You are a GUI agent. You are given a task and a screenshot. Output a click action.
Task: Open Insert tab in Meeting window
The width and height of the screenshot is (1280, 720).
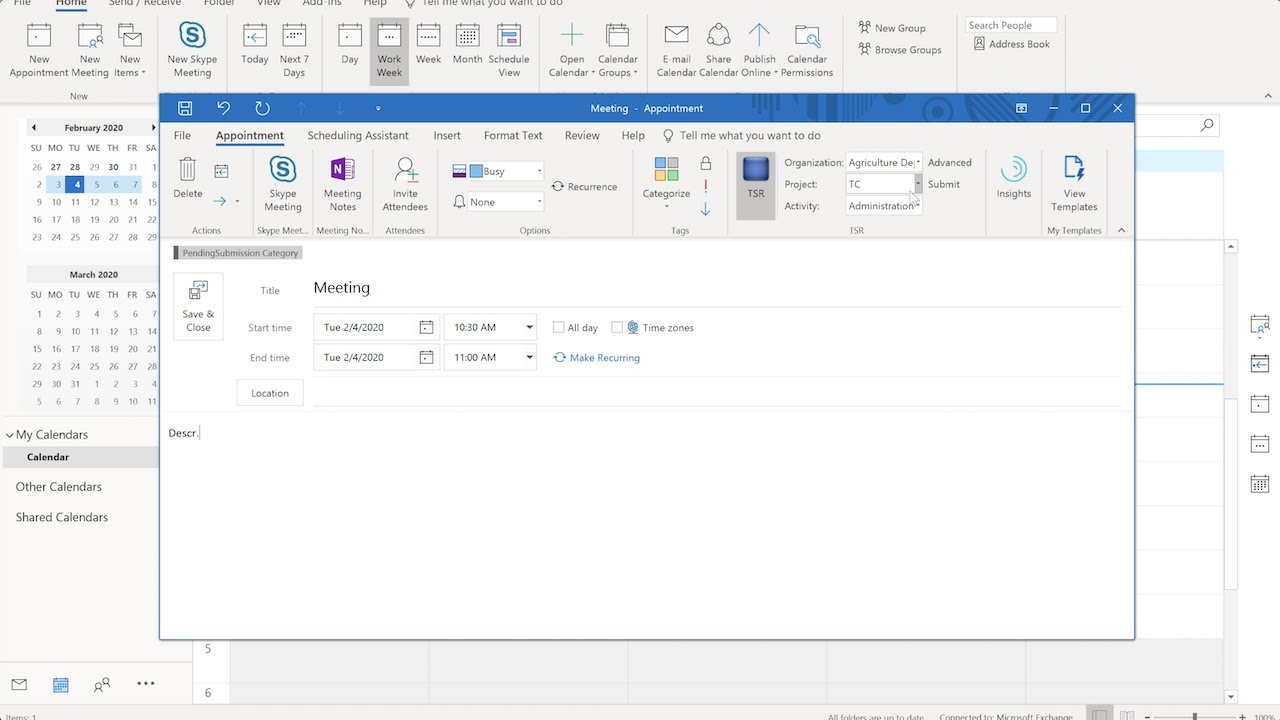click(x=447, y=136)
